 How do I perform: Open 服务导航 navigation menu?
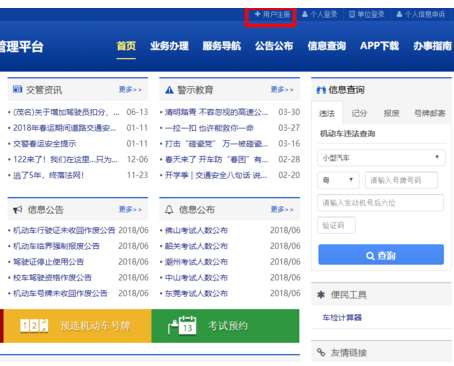(x=222, y=46)
